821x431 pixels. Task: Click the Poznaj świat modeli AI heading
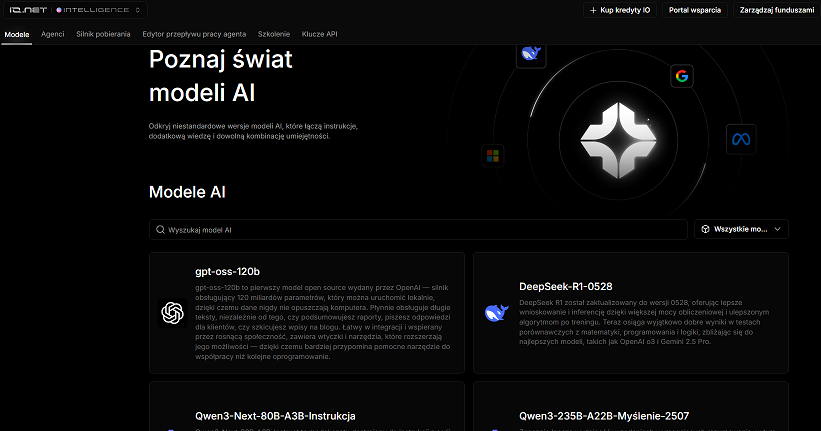pyautogui.click(x=220, y=76)
